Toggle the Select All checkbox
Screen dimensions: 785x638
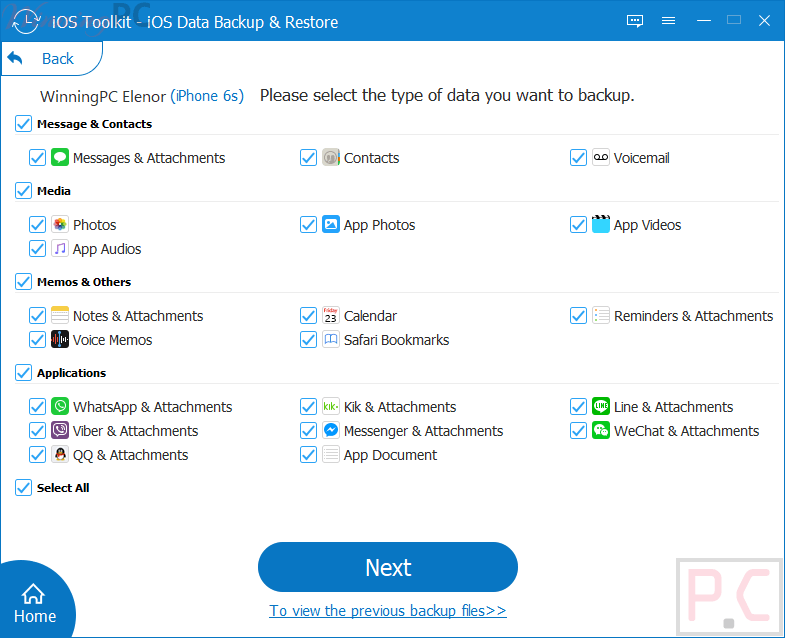[23, 487]
